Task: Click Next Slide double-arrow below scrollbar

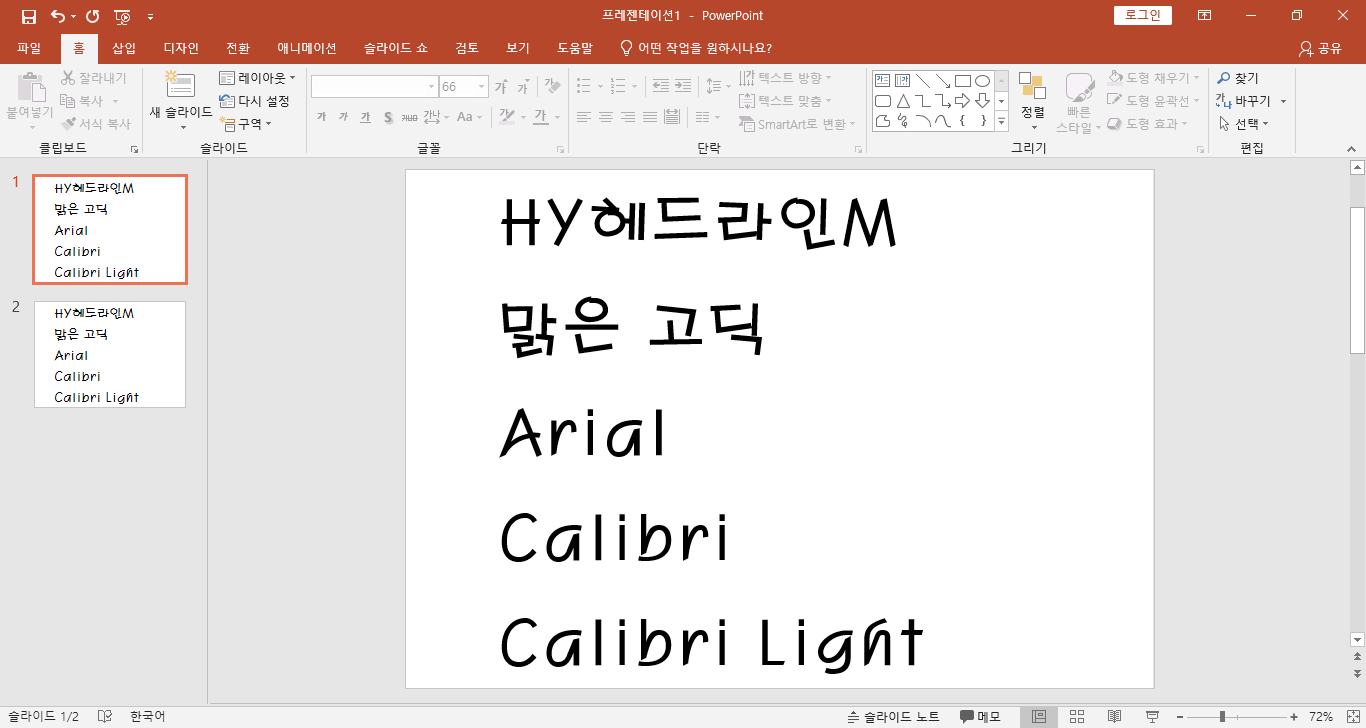Action: pos(1357,673)
